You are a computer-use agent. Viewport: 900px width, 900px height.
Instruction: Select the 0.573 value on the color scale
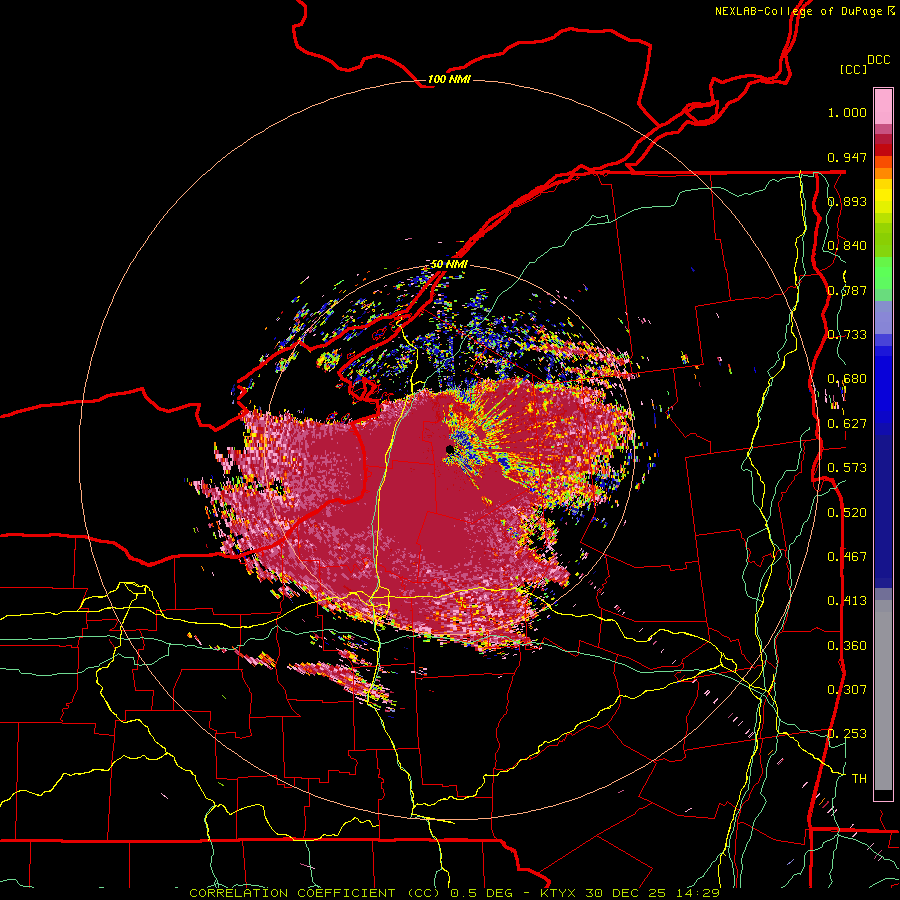tap(847, 468)
